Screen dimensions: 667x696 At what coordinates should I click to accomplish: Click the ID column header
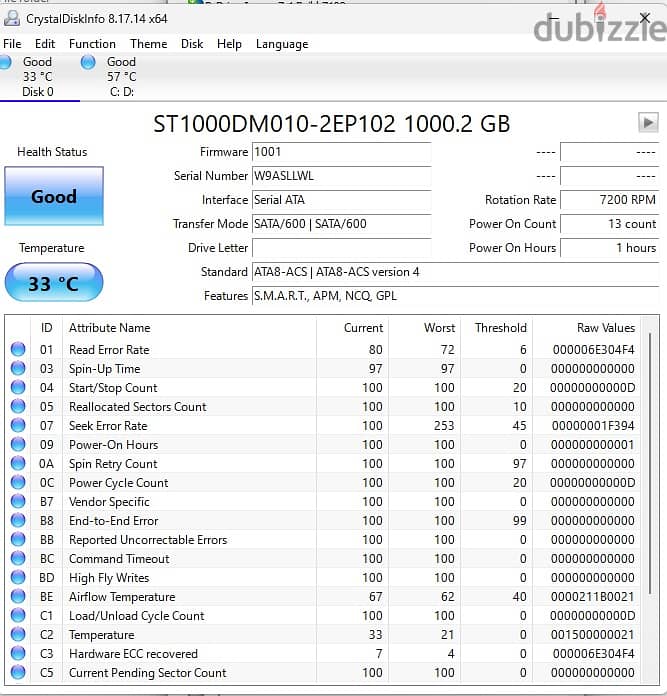click(x=47, y=328)
